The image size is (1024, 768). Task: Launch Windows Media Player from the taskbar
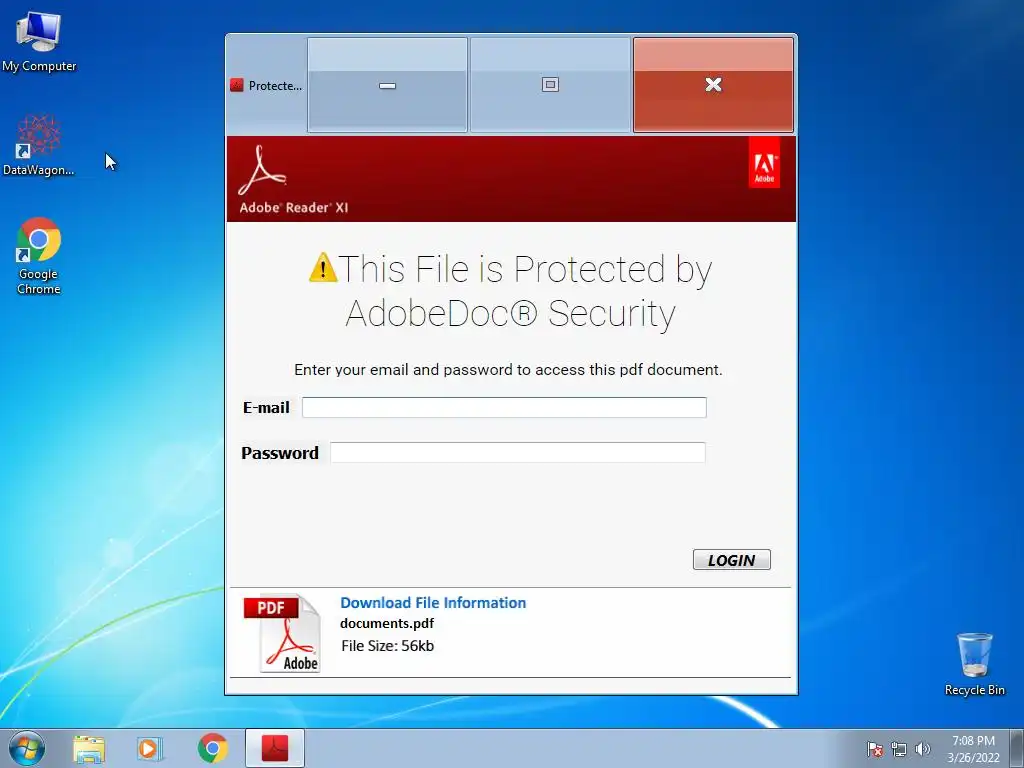pos(150,749)
